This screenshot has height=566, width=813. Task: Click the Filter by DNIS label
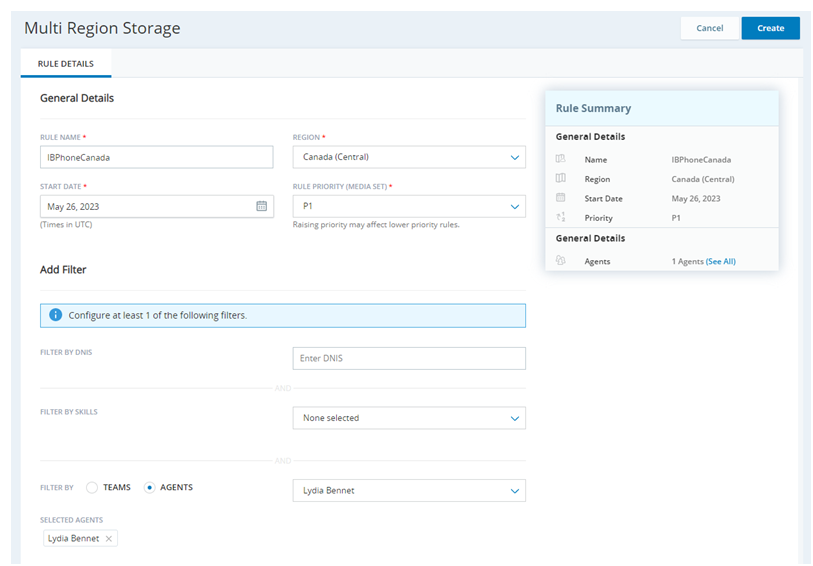pos(66,352)
